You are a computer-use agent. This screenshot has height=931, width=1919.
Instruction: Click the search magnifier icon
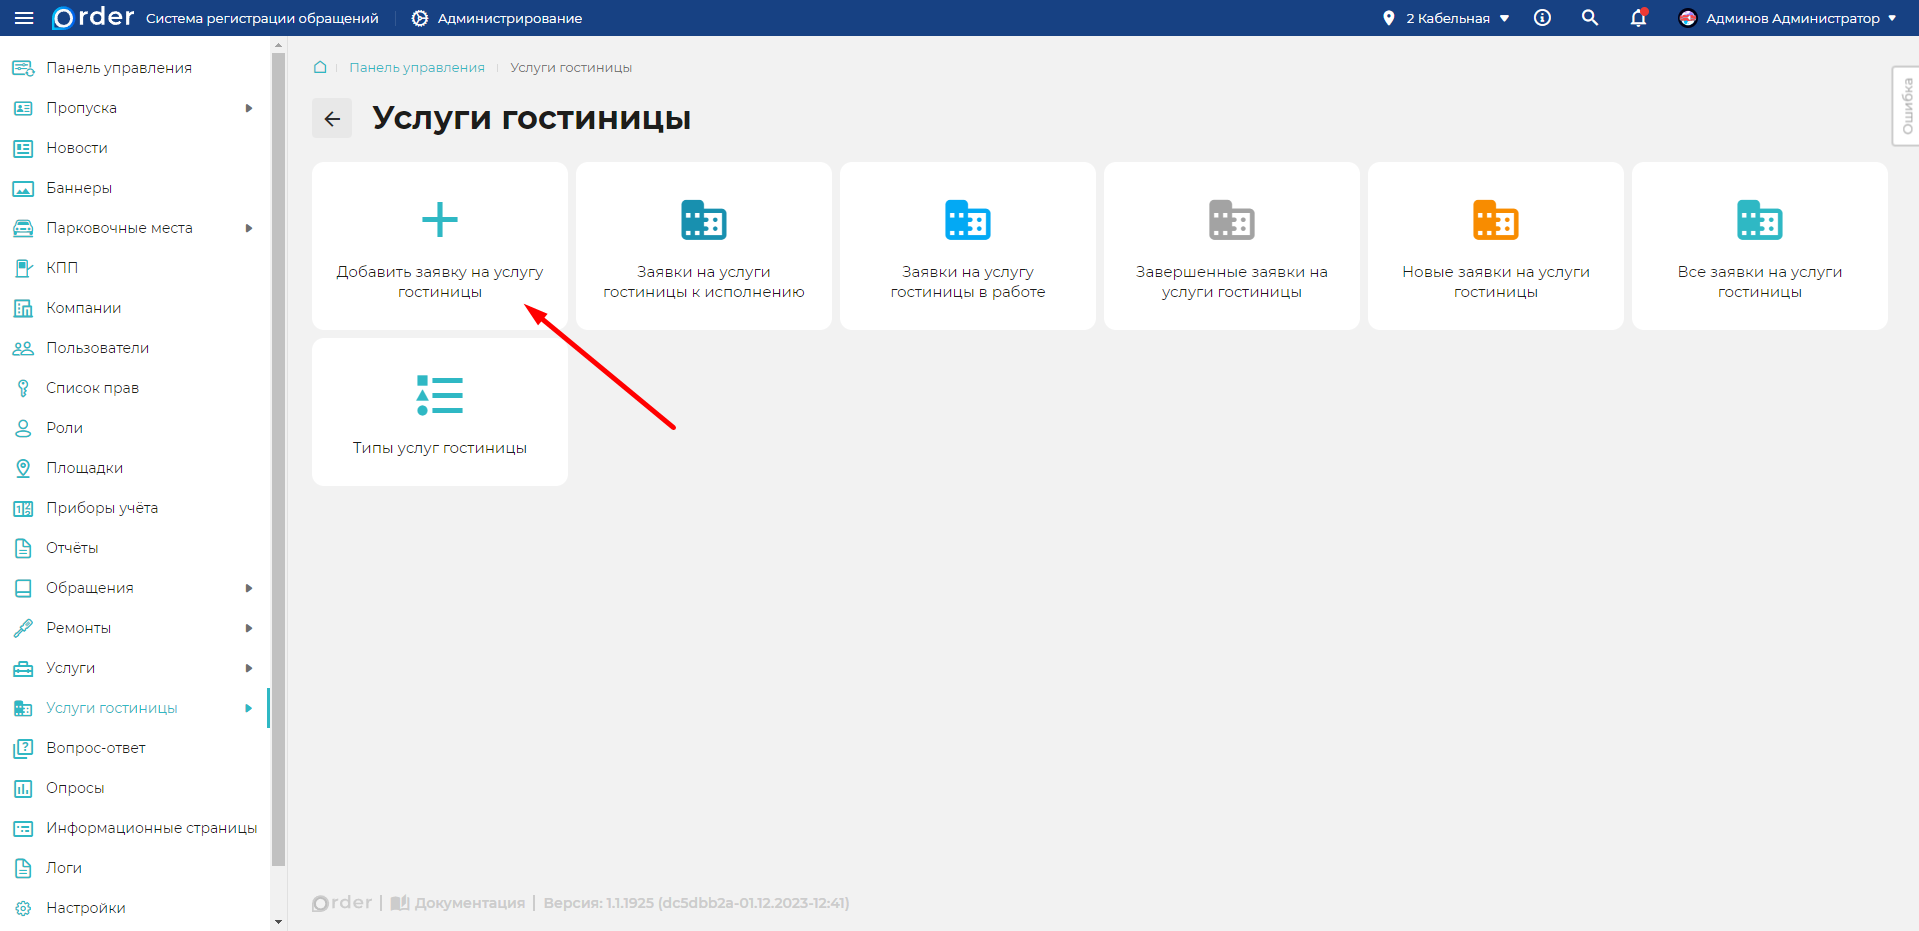coord(1589,18)
